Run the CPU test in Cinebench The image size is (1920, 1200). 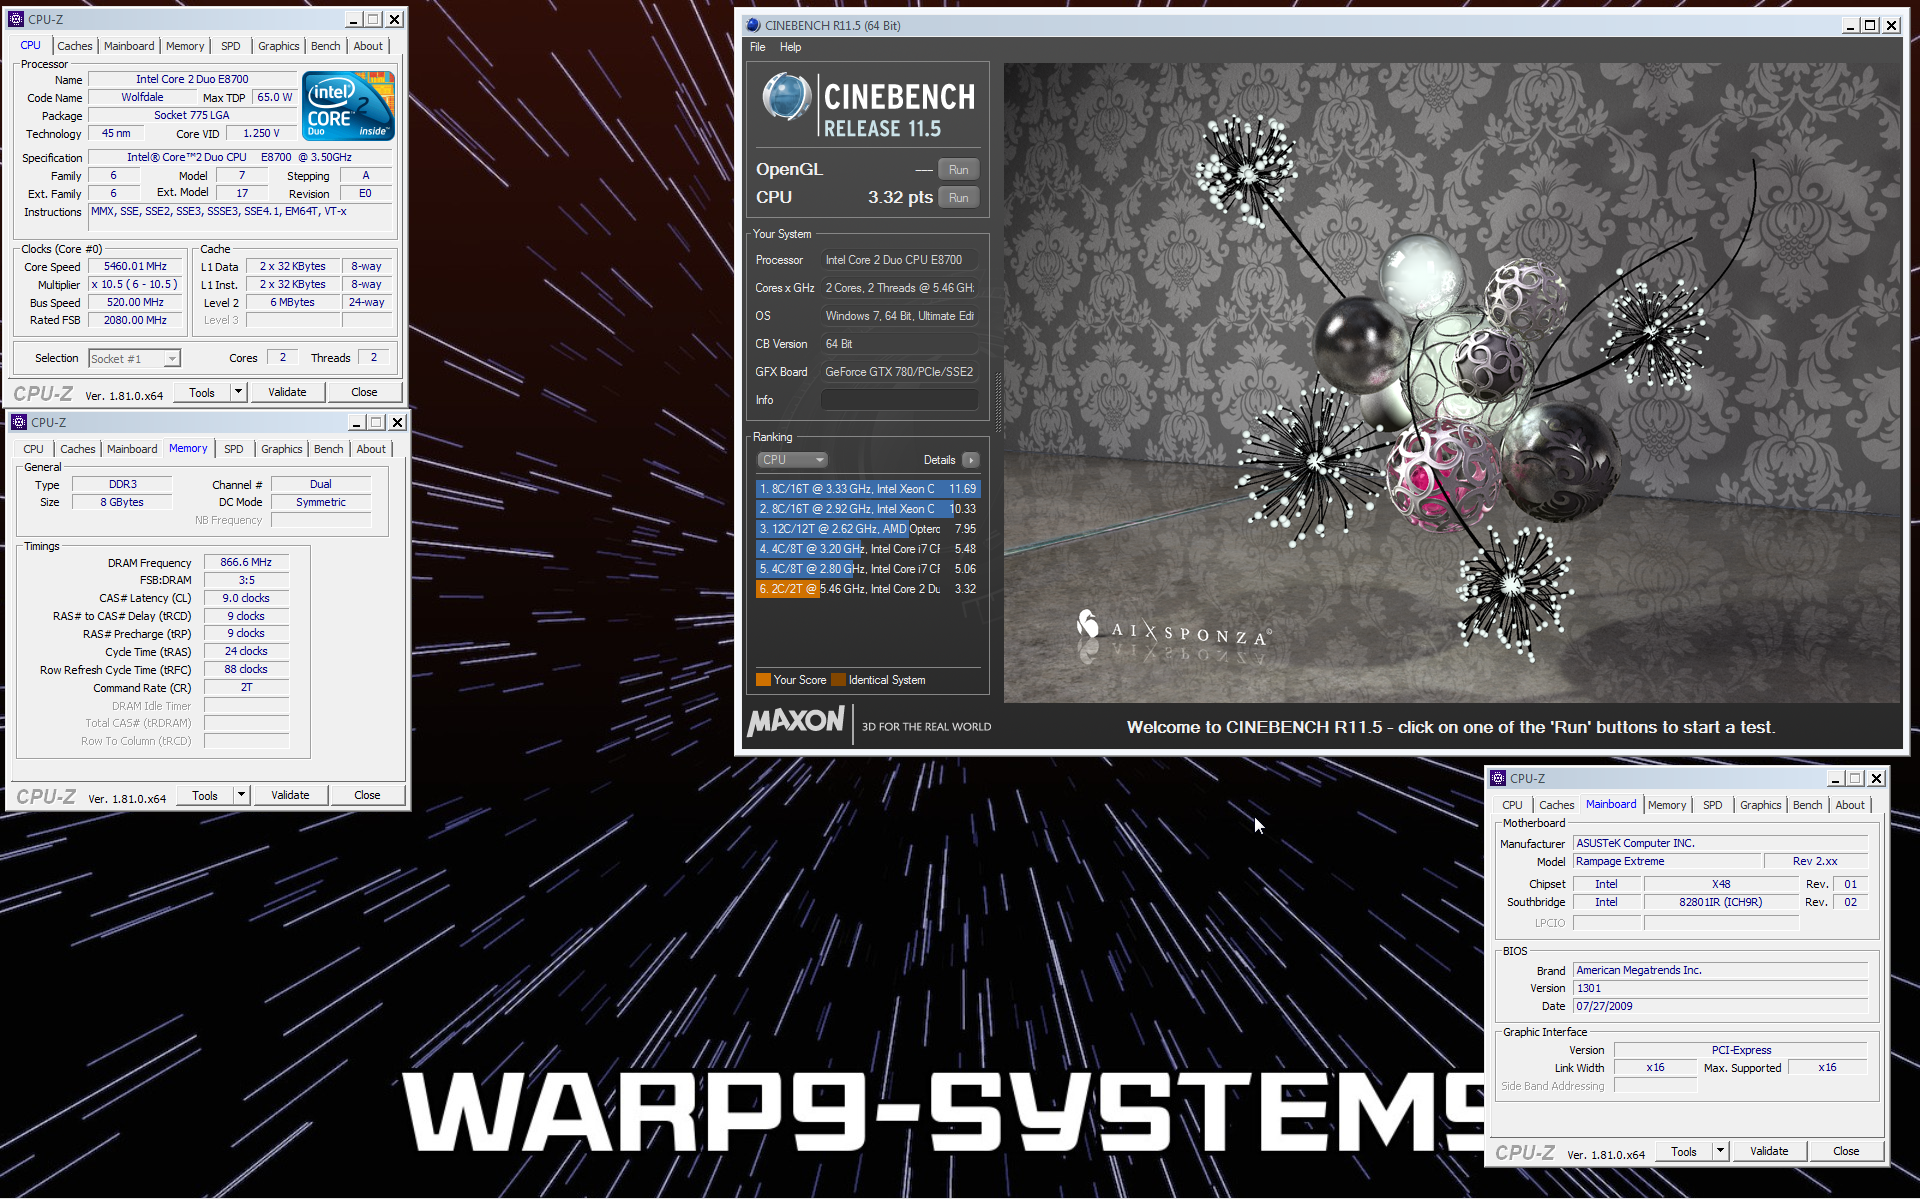(958, 198)
